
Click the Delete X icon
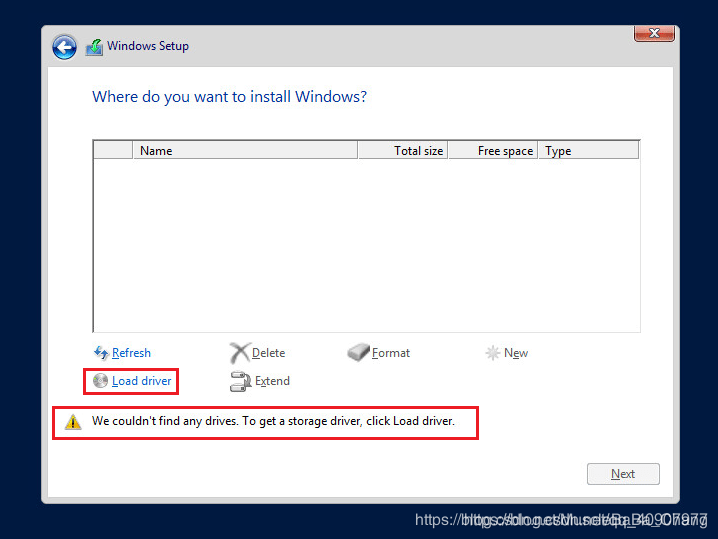pyautogui.click(x=239, y=353)
